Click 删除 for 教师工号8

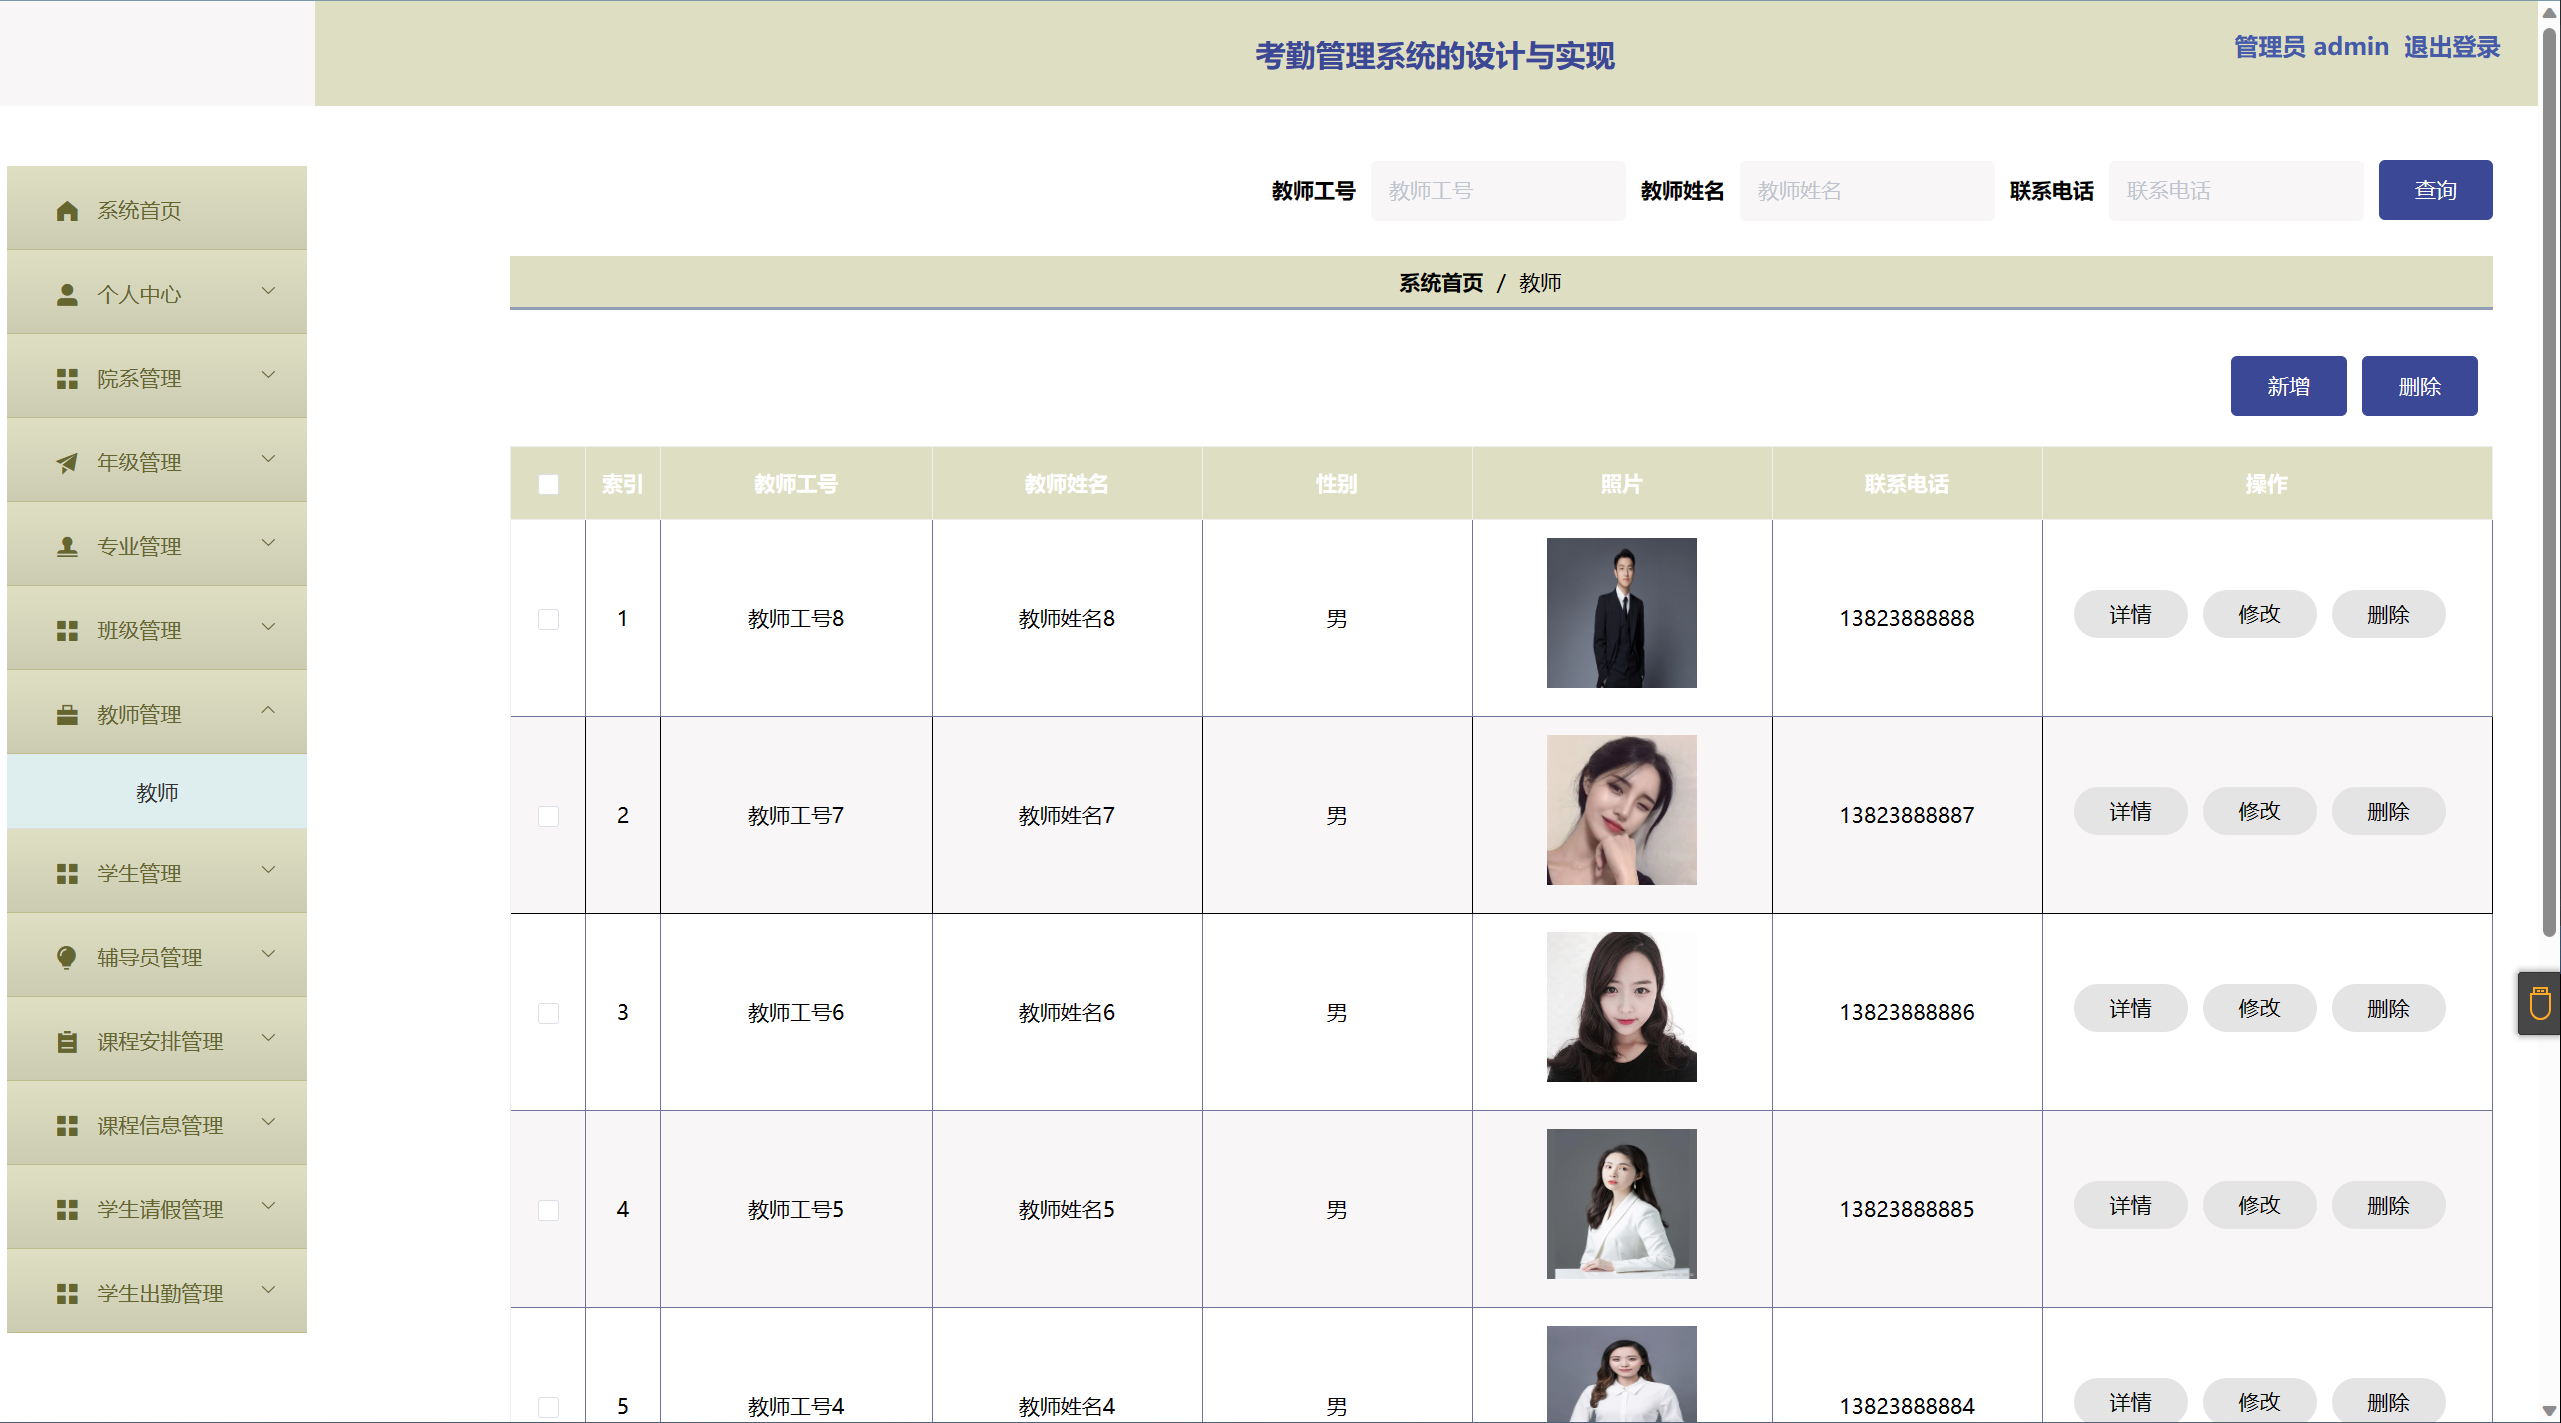(x=2388, y=614)
